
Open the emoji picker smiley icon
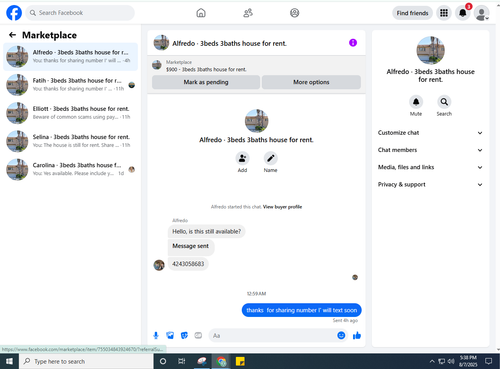click(341, 335)
